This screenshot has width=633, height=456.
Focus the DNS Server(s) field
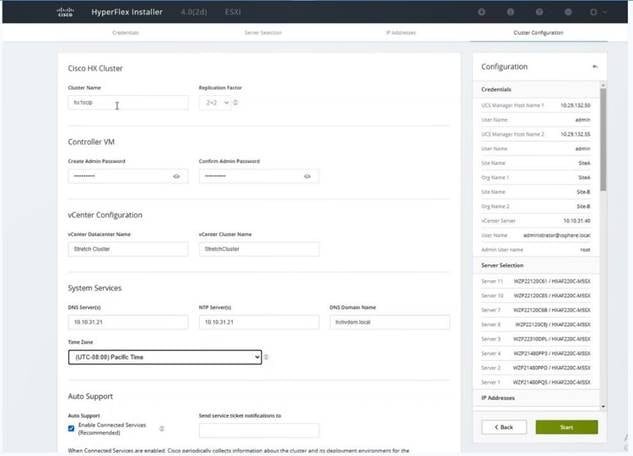(128, 322)
